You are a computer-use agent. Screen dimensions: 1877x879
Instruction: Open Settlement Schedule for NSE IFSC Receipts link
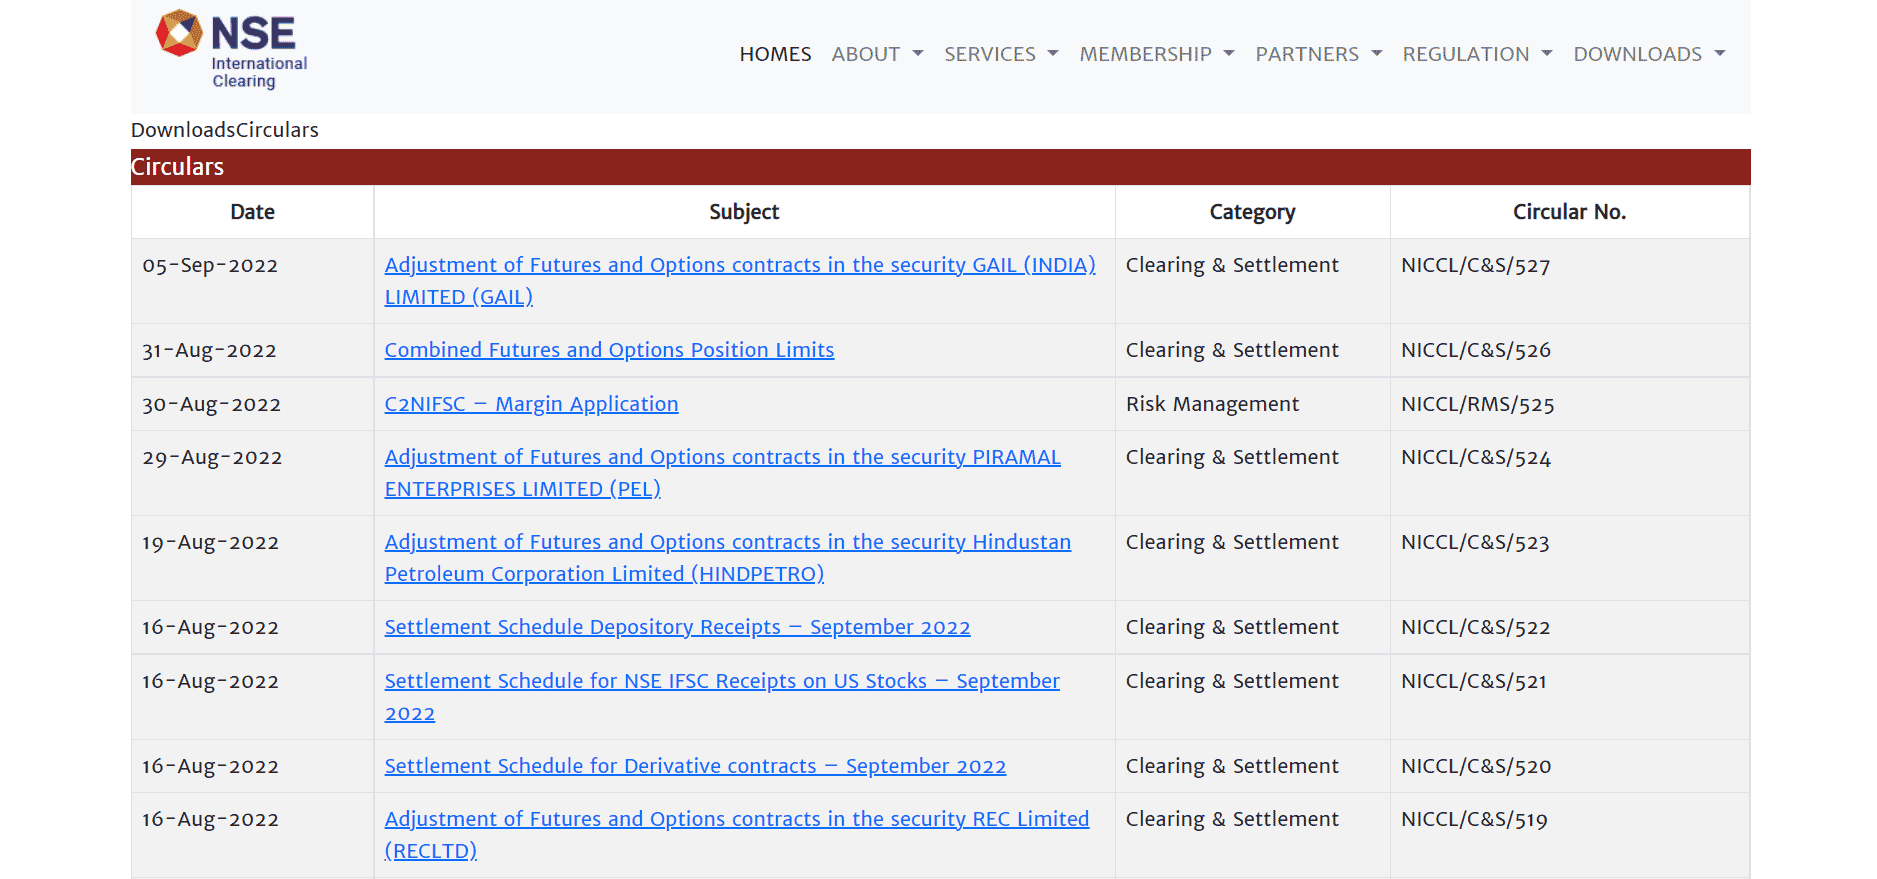pyautogui.click(x=722, y=697)
